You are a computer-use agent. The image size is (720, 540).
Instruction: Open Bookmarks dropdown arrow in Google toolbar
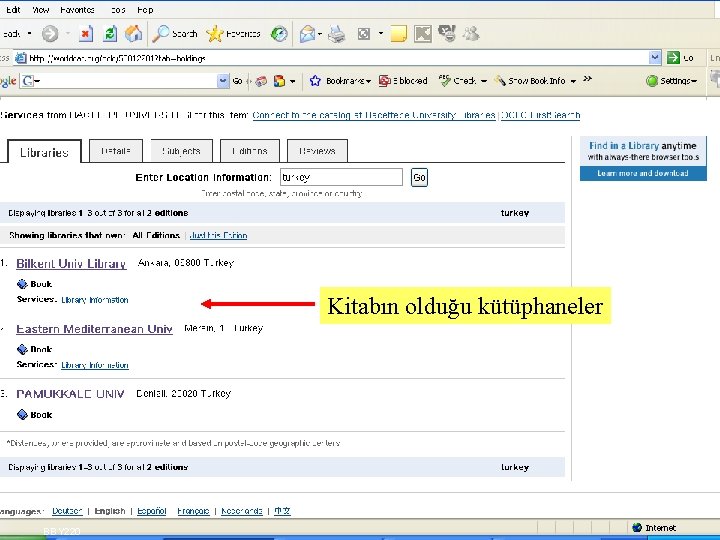368,81
